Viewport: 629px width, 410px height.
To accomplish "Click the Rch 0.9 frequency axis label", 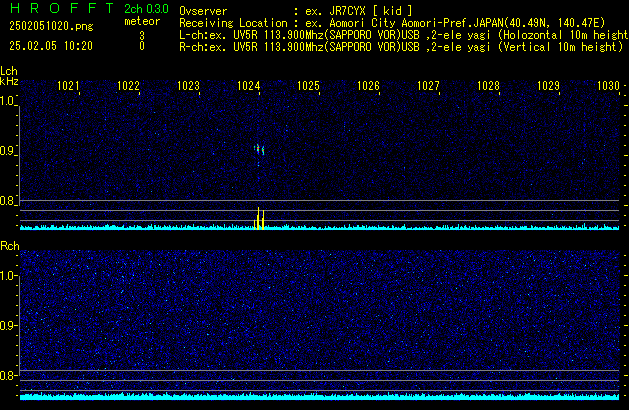I will tap(7, 325).
